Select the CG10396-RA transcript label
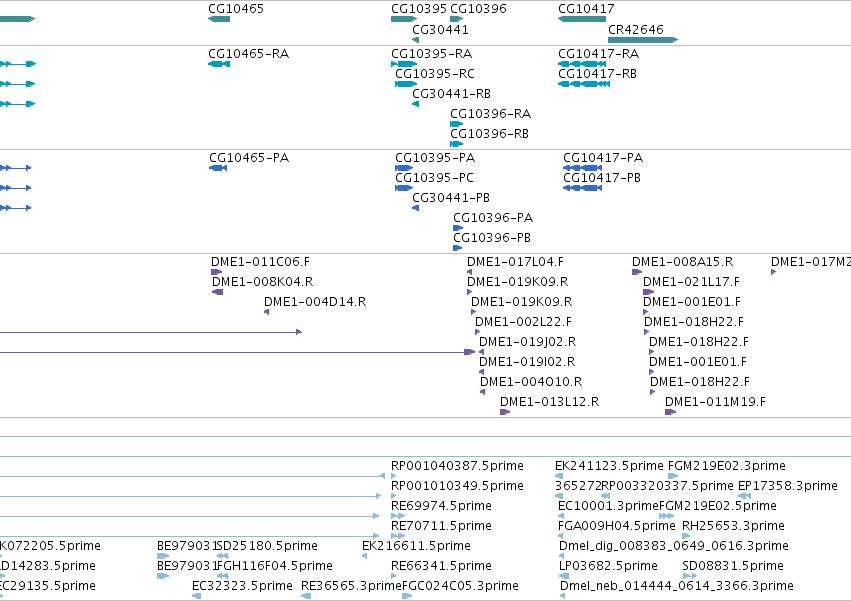851x601 pixels. 491,114
